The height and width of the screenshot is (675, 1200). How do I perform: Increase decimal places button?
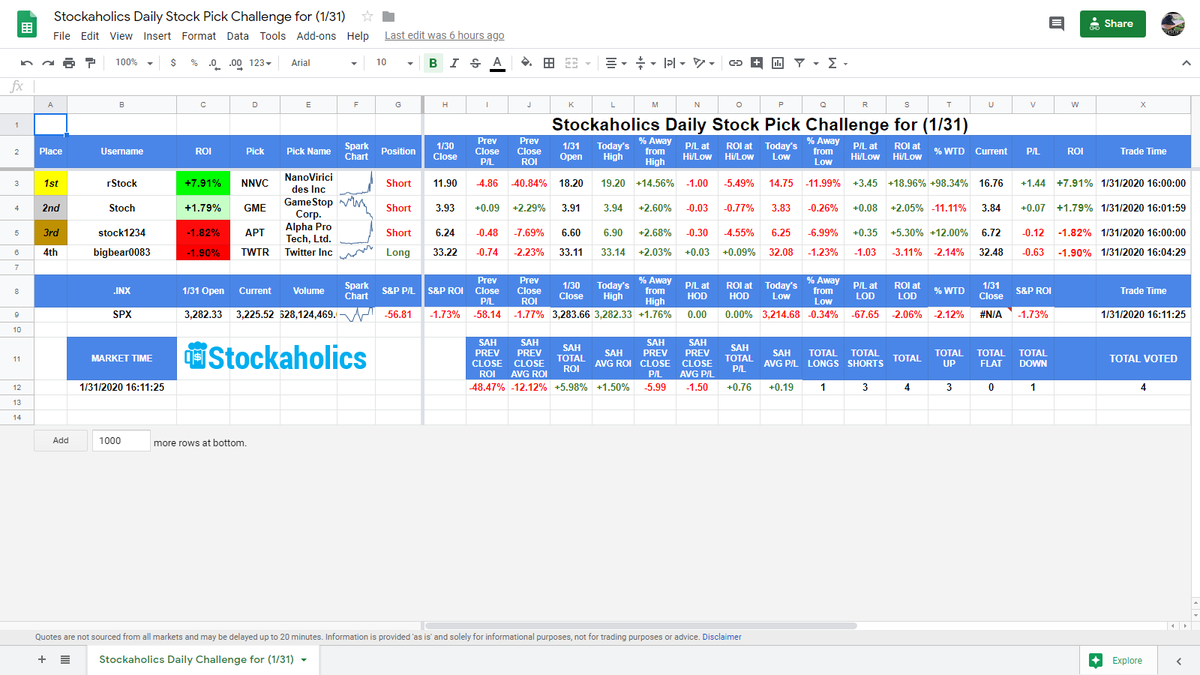pos(236,63)
